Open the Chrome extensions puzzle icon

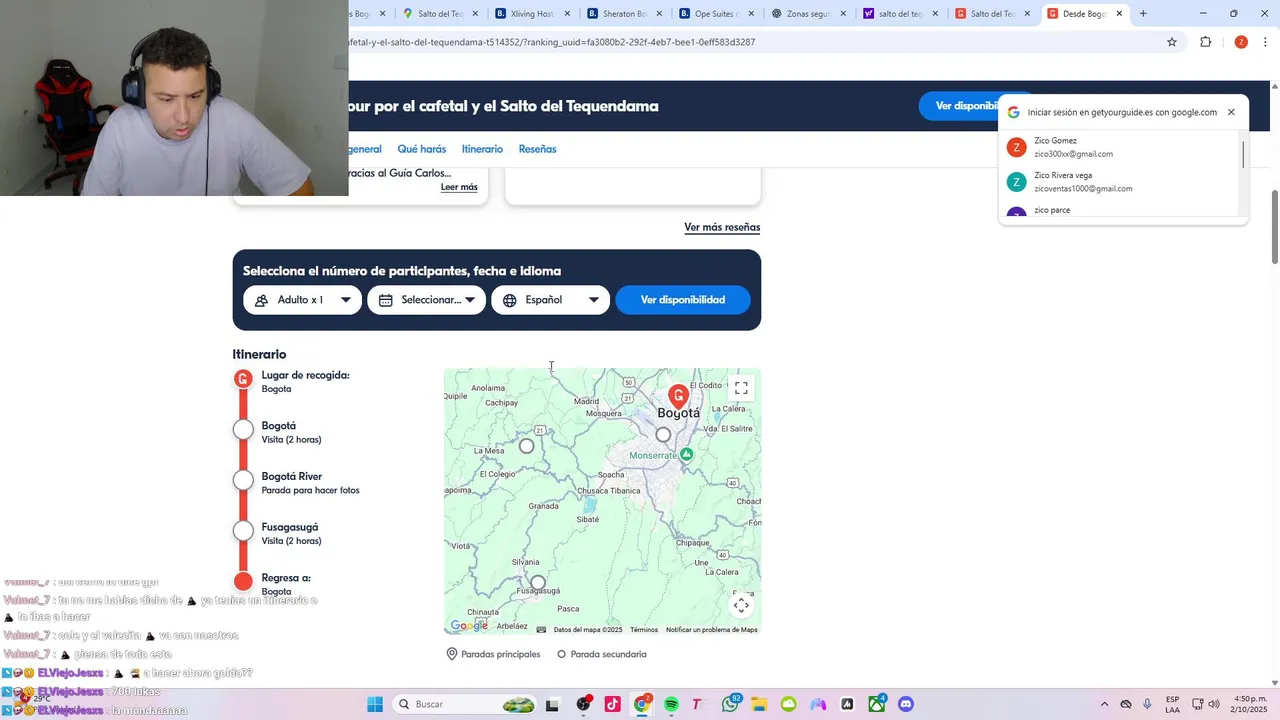click(1205, 42)
